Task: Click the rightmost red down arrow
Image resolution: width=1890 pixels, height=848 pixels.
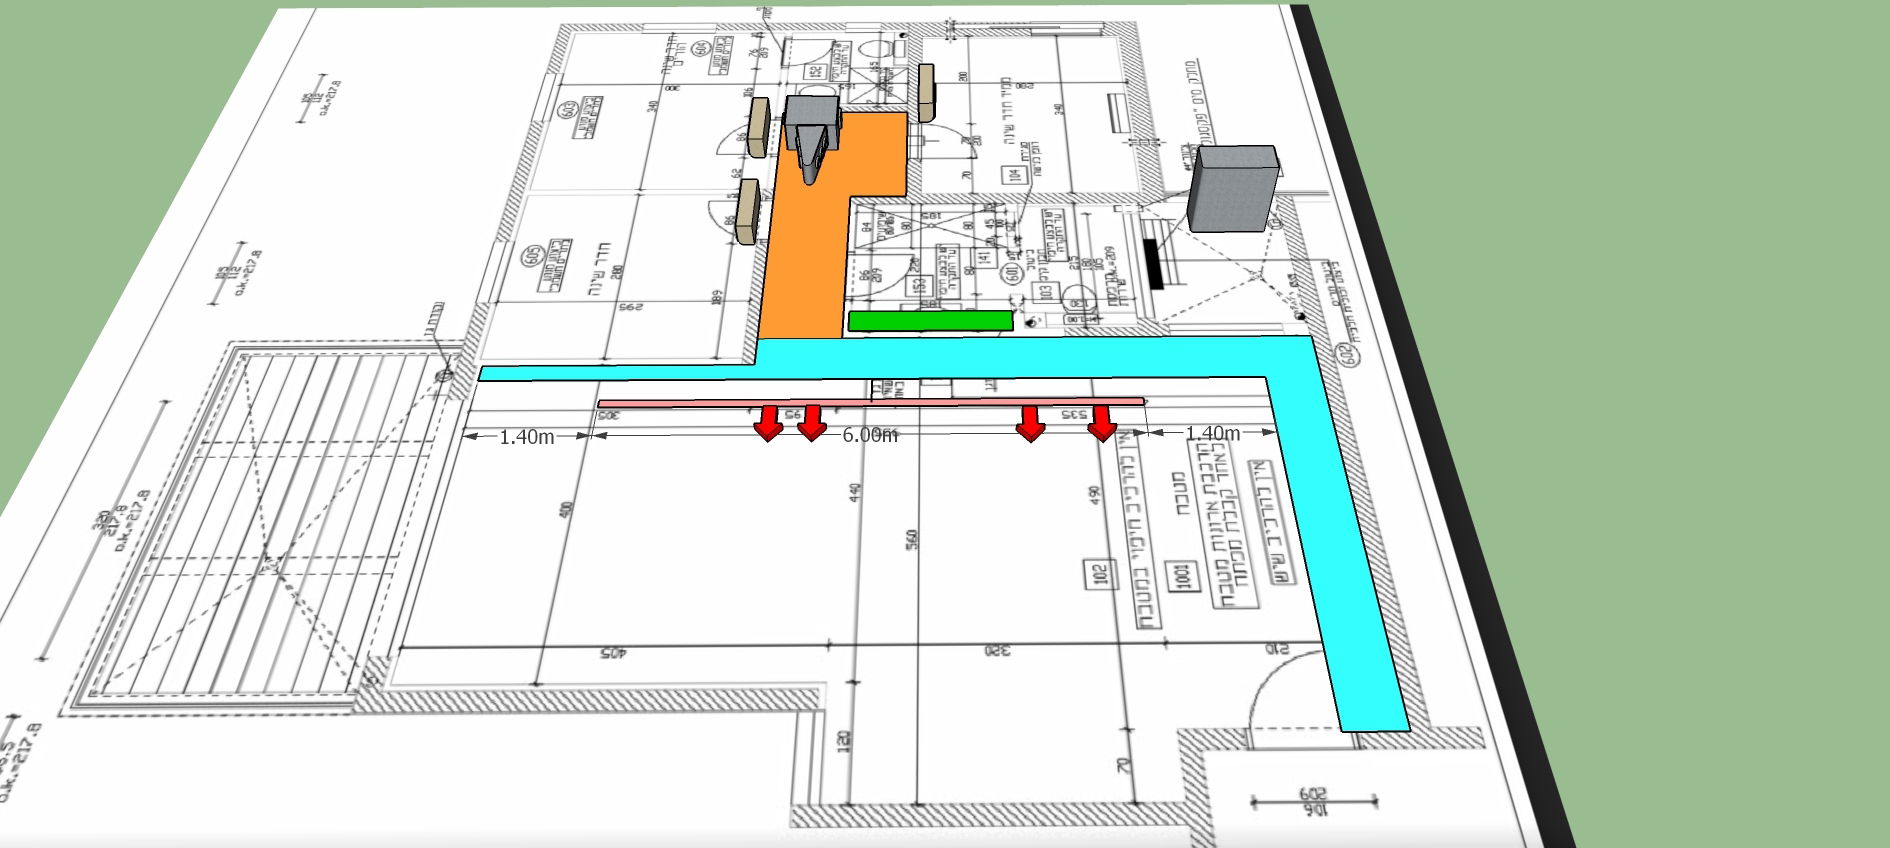Action: click(1102, 422)
